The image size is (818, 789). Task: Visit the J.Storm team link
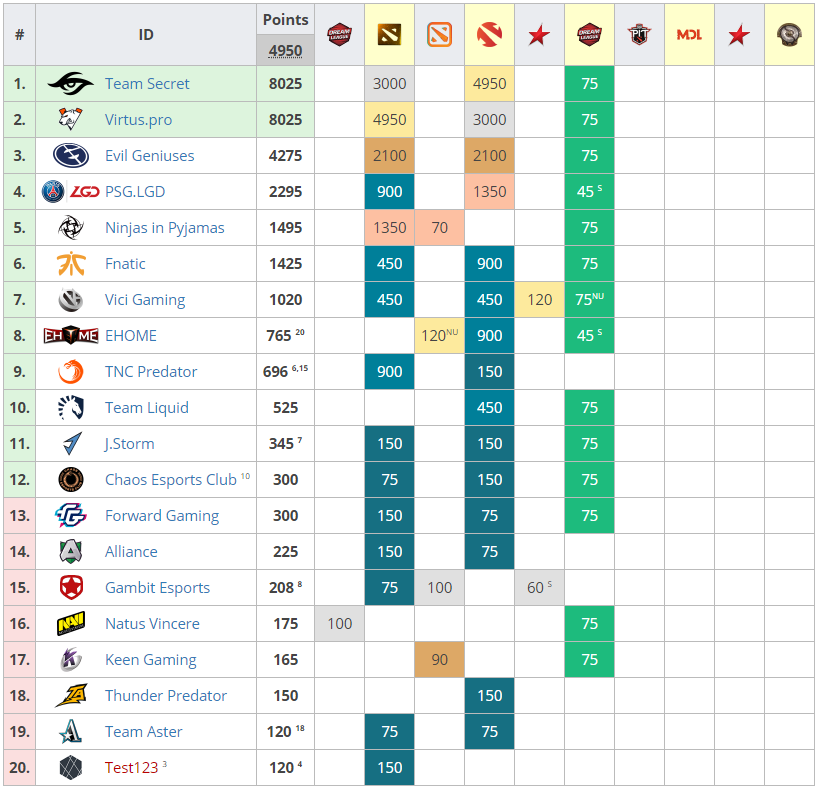pos(129,444)
